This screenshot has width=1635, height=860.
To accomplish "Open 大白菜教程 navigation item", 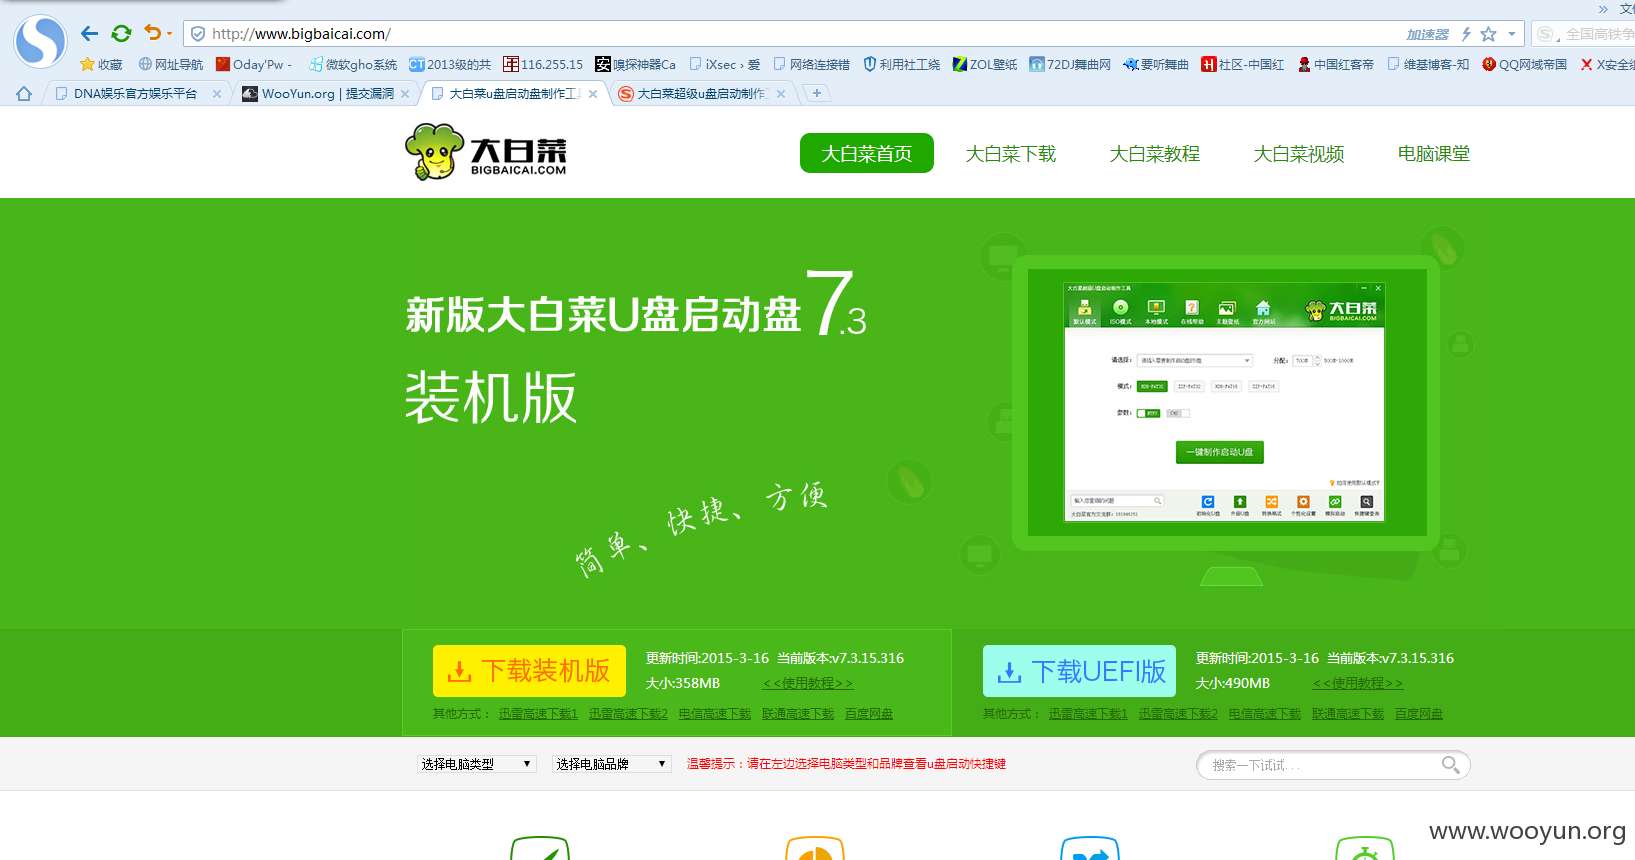I will click(1154, 154).
